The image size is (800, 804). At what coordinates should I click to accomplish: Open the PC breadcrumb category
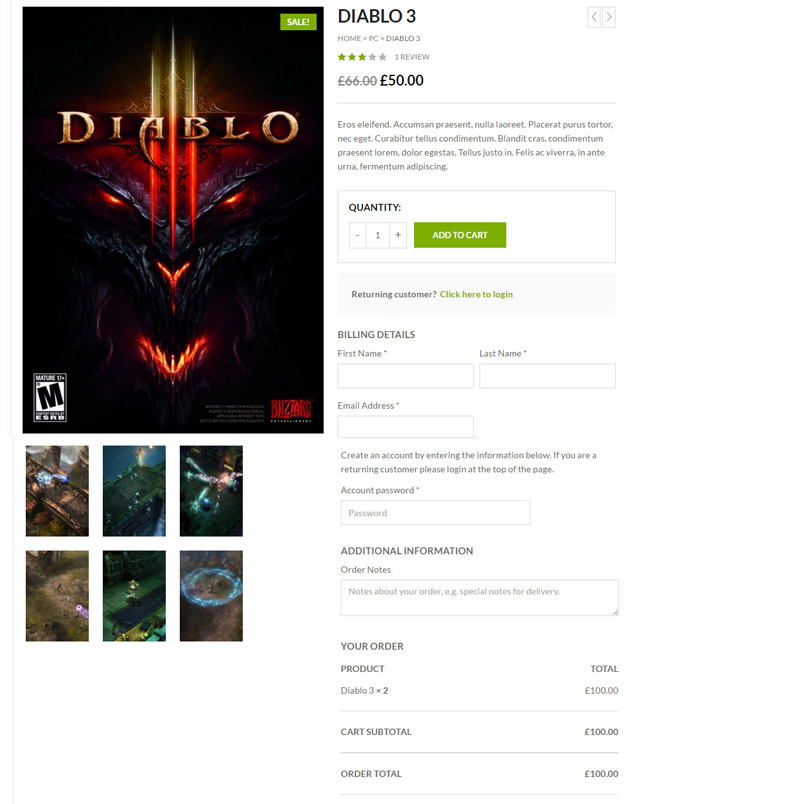tap(373, 38)
